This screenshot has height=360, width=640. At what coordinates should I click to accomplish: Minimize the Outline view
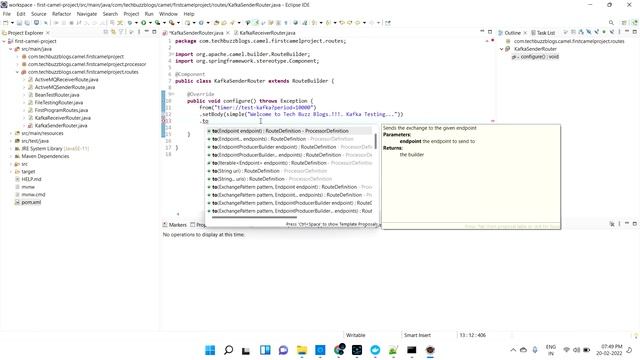627,31
